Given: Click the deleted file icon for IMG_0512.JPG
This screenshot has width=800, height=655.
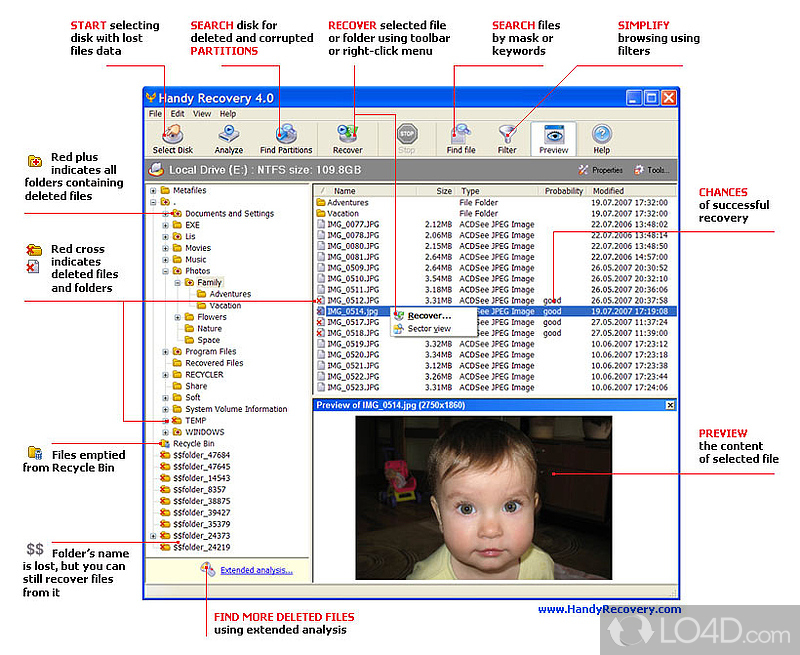Looking at the screenshot, I should coord(320,301).
